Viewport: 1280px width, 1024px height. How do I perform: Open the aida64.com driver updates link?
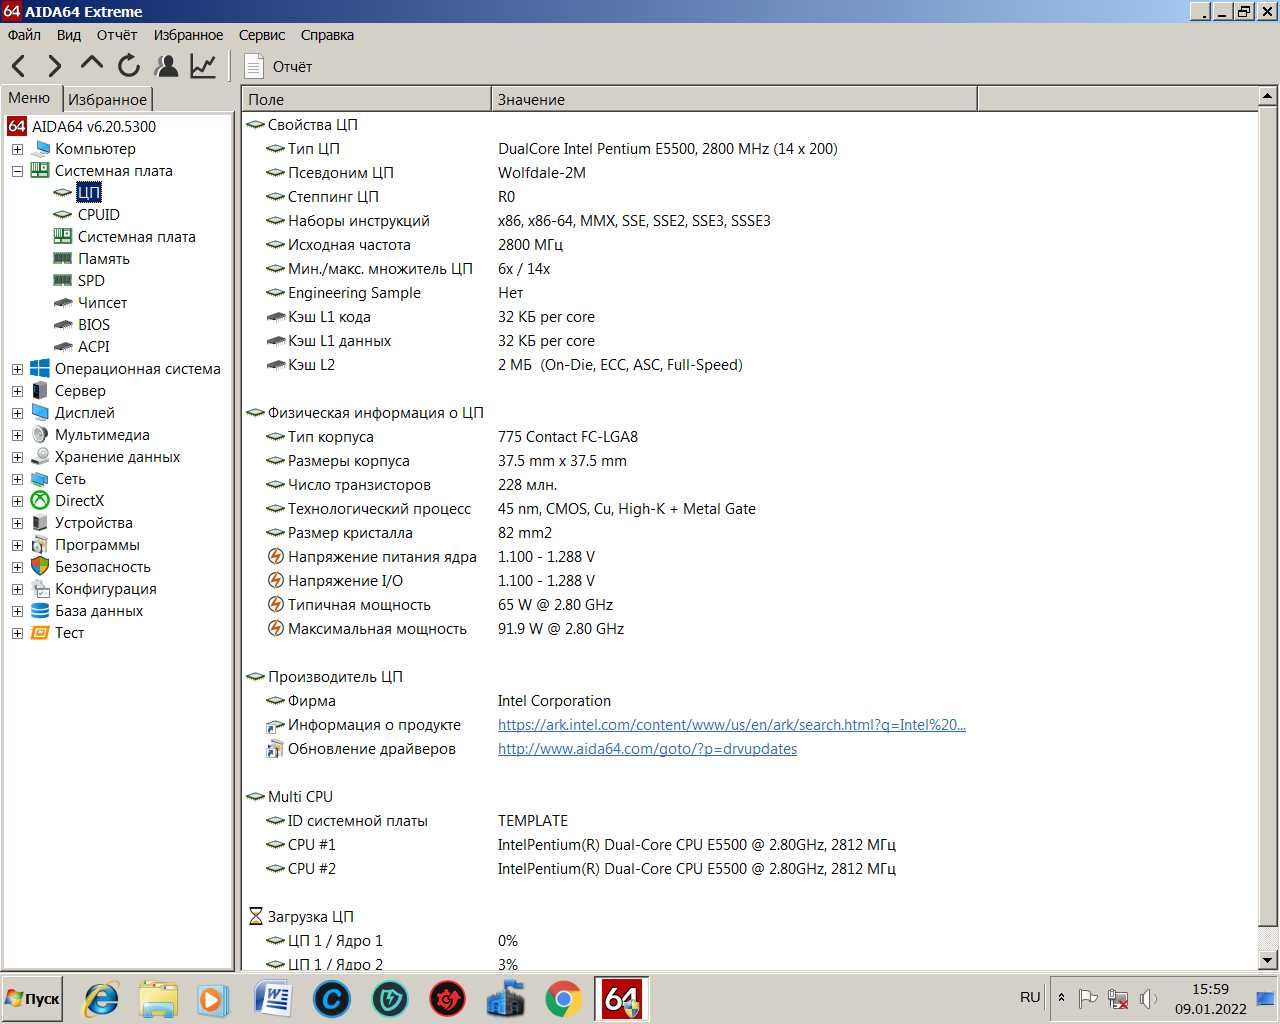(x=647, y=749)
